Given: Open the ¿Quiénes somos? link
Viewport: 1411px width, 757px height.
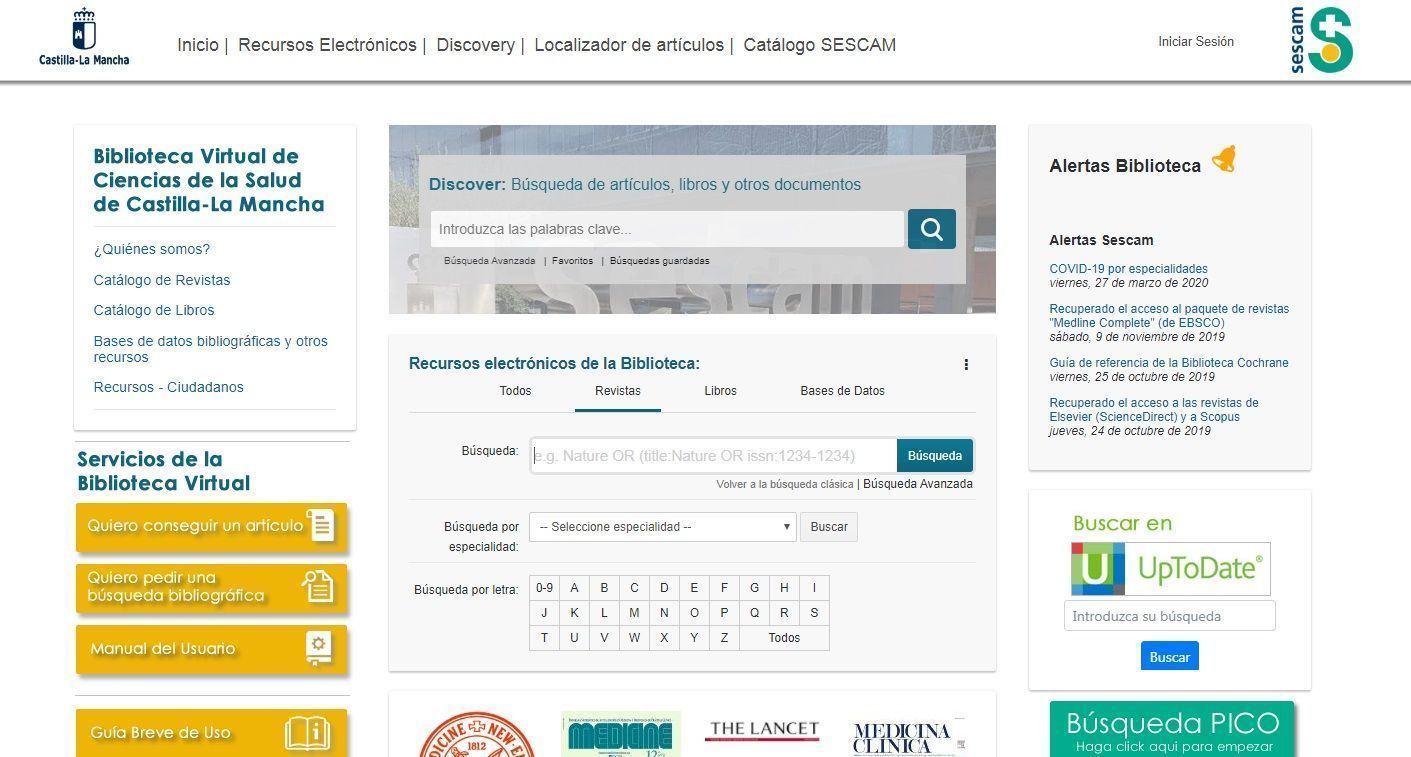Looking at the screenshot, I should (x=152, y=249).
